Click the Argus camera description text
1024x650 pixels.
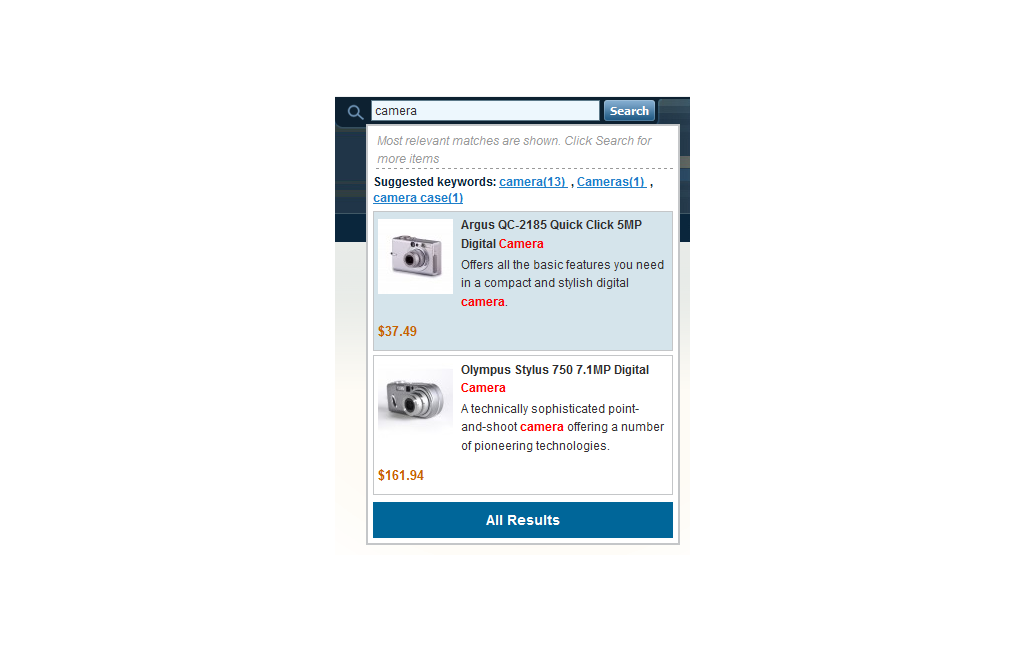[x=562, y=283]
